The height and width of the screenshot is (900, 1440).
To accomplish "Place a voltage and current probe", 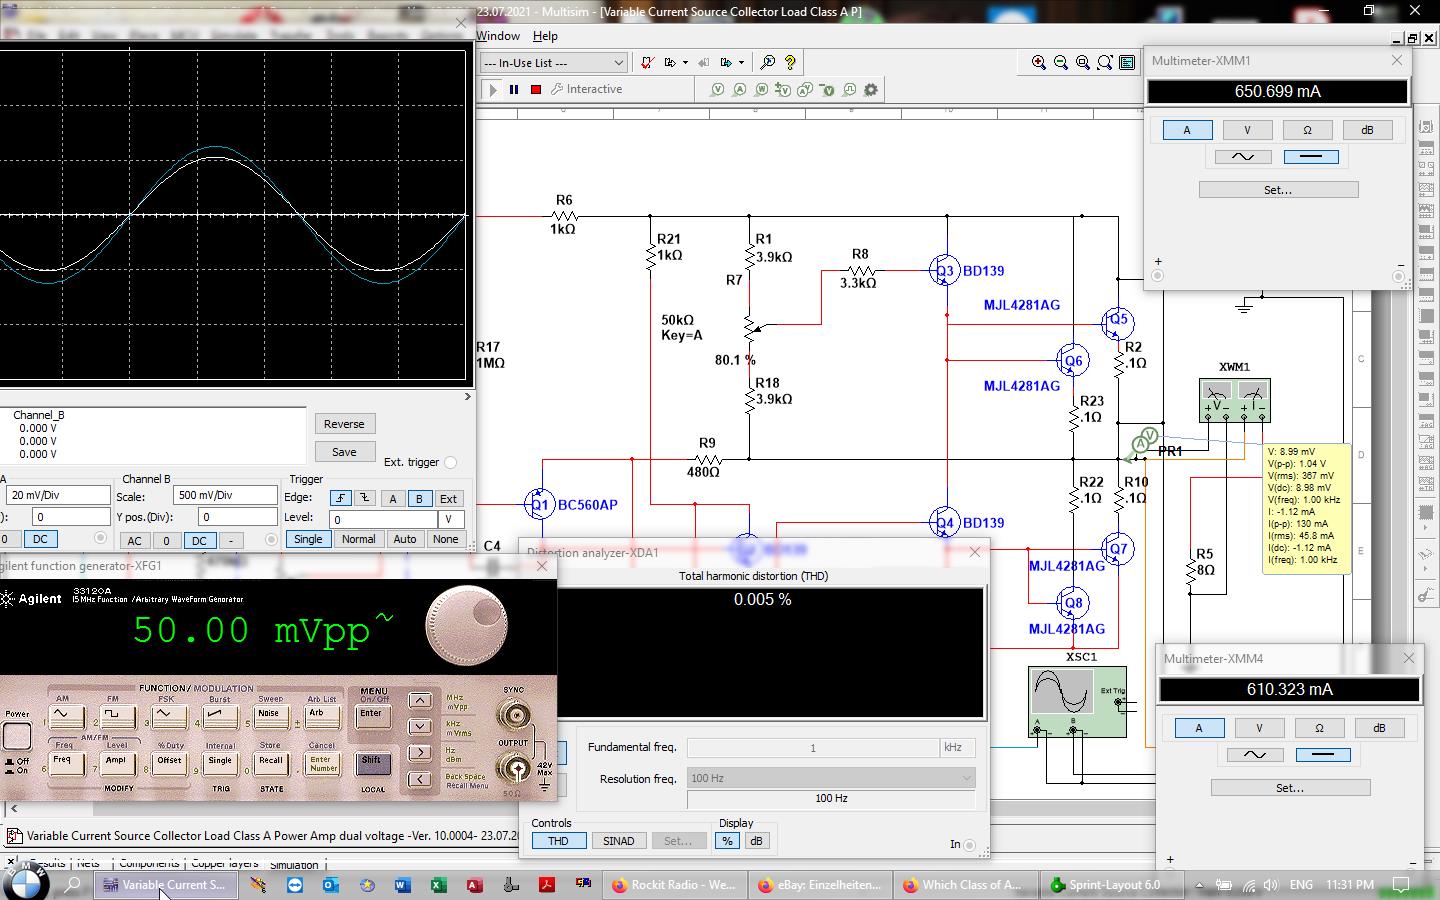I will [805, 89].
